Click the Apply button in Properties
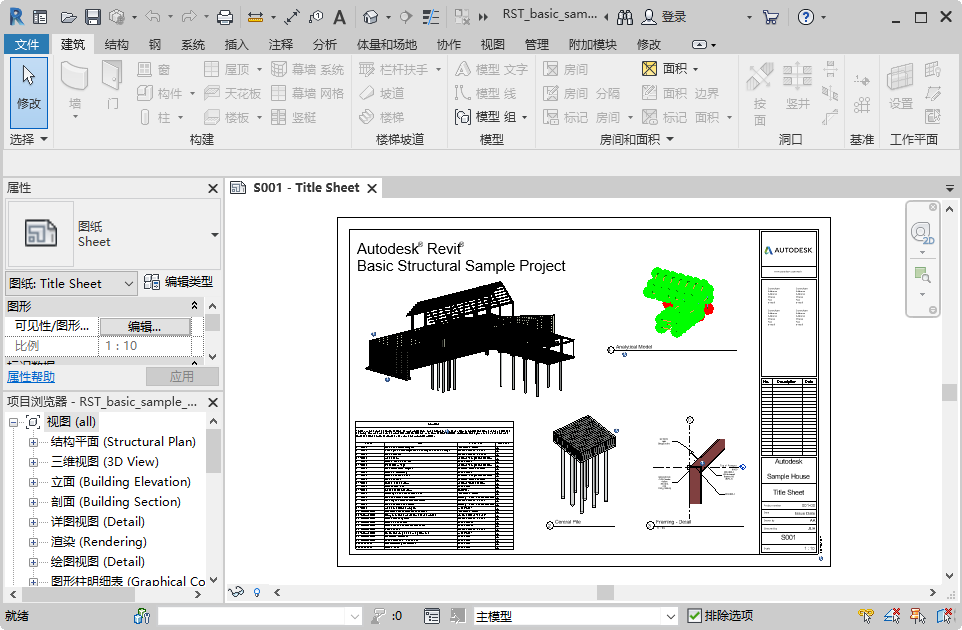 [x=182, y=376]
